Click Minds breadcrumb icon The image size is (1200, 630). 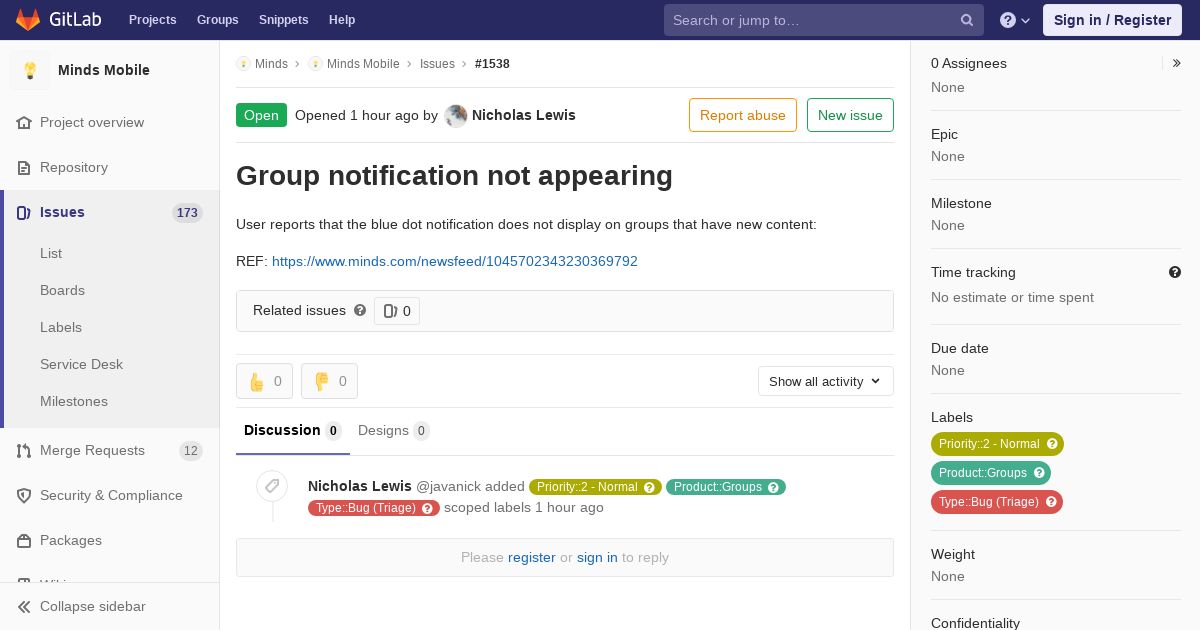pos(243,63)
